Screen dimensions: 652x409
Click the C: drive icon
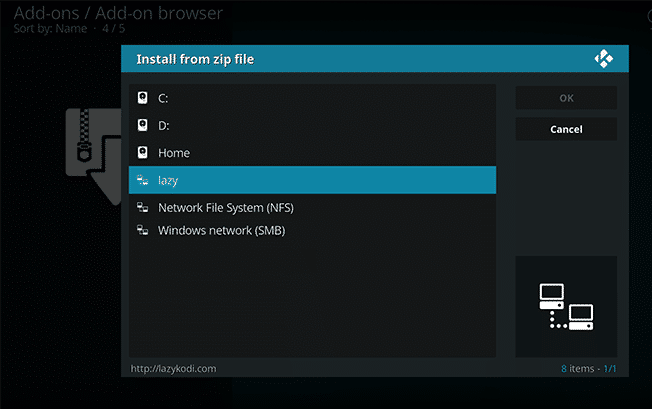coord(143,98)
